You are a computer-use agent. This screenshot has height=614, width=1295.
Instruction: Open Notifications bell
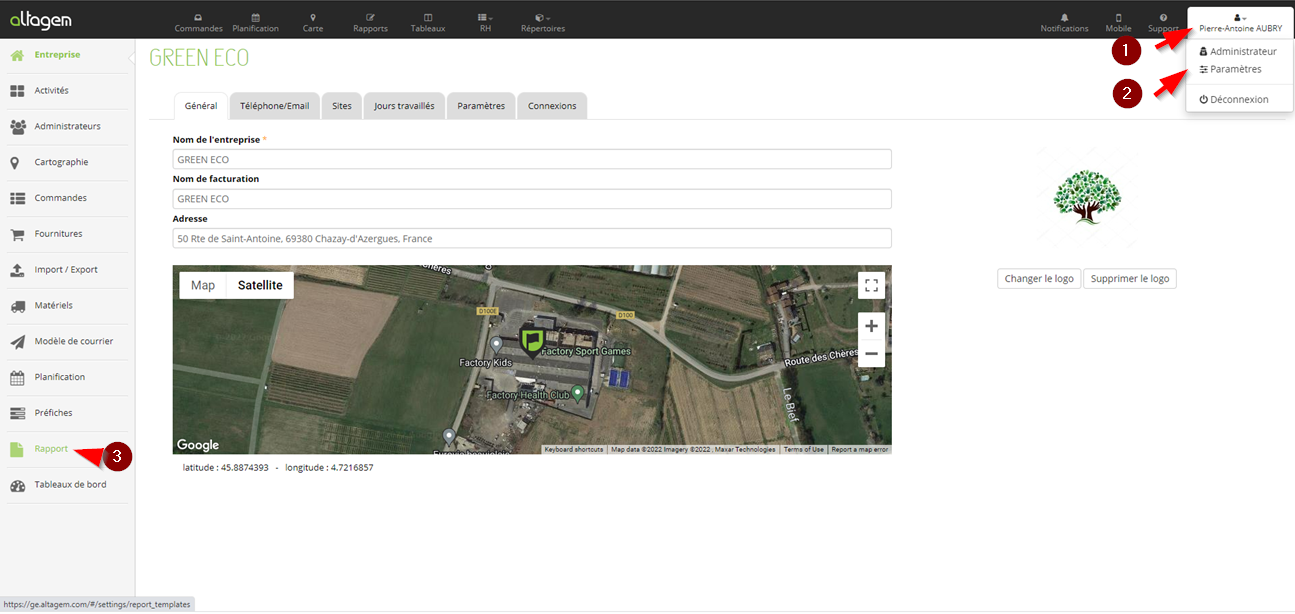pos(1064,23)
